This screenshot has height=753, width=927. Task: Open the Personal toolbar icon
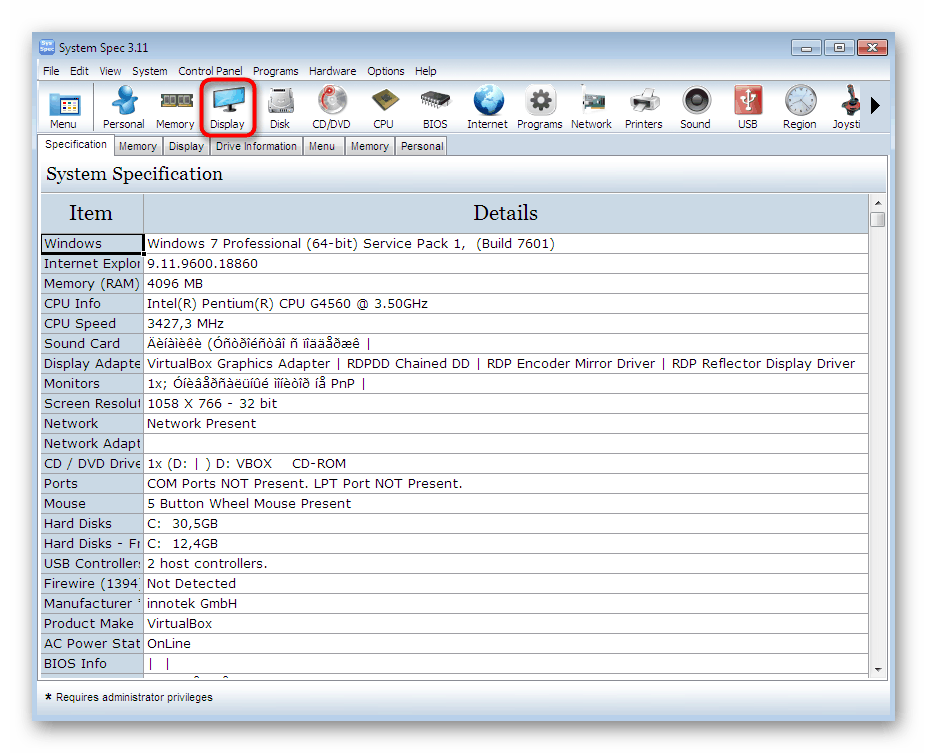tap(124, 108)
